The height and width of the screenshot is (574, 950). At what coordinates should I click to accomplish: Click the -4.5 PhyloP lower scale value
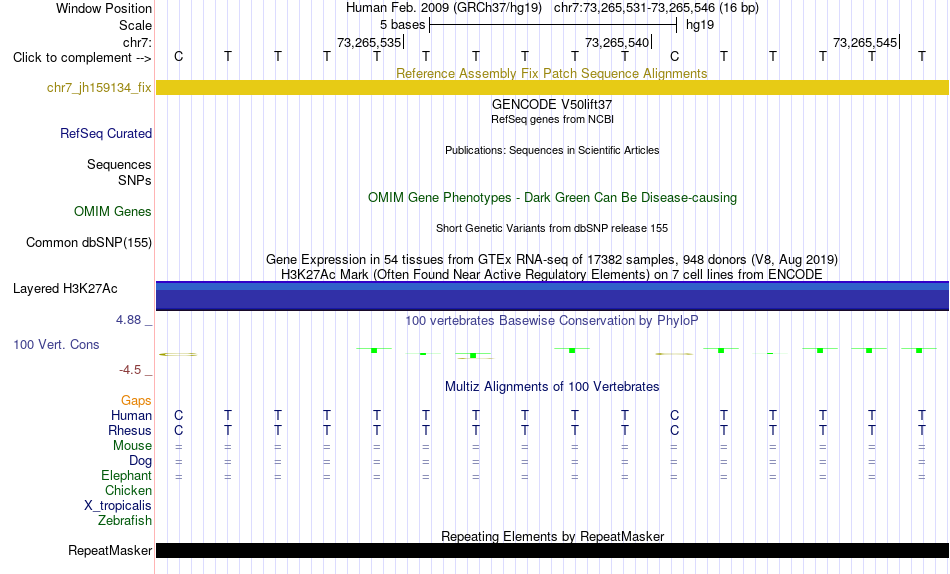(130, 370)
